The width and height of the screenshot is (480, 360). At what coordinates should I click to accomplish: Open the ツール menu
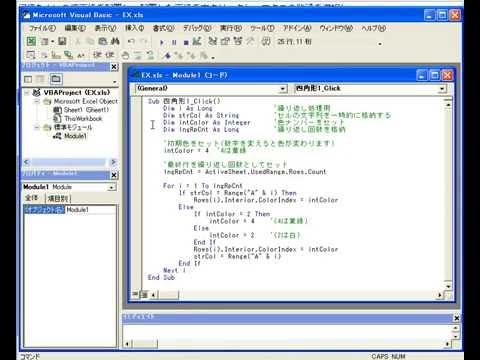tap(262, 28)
